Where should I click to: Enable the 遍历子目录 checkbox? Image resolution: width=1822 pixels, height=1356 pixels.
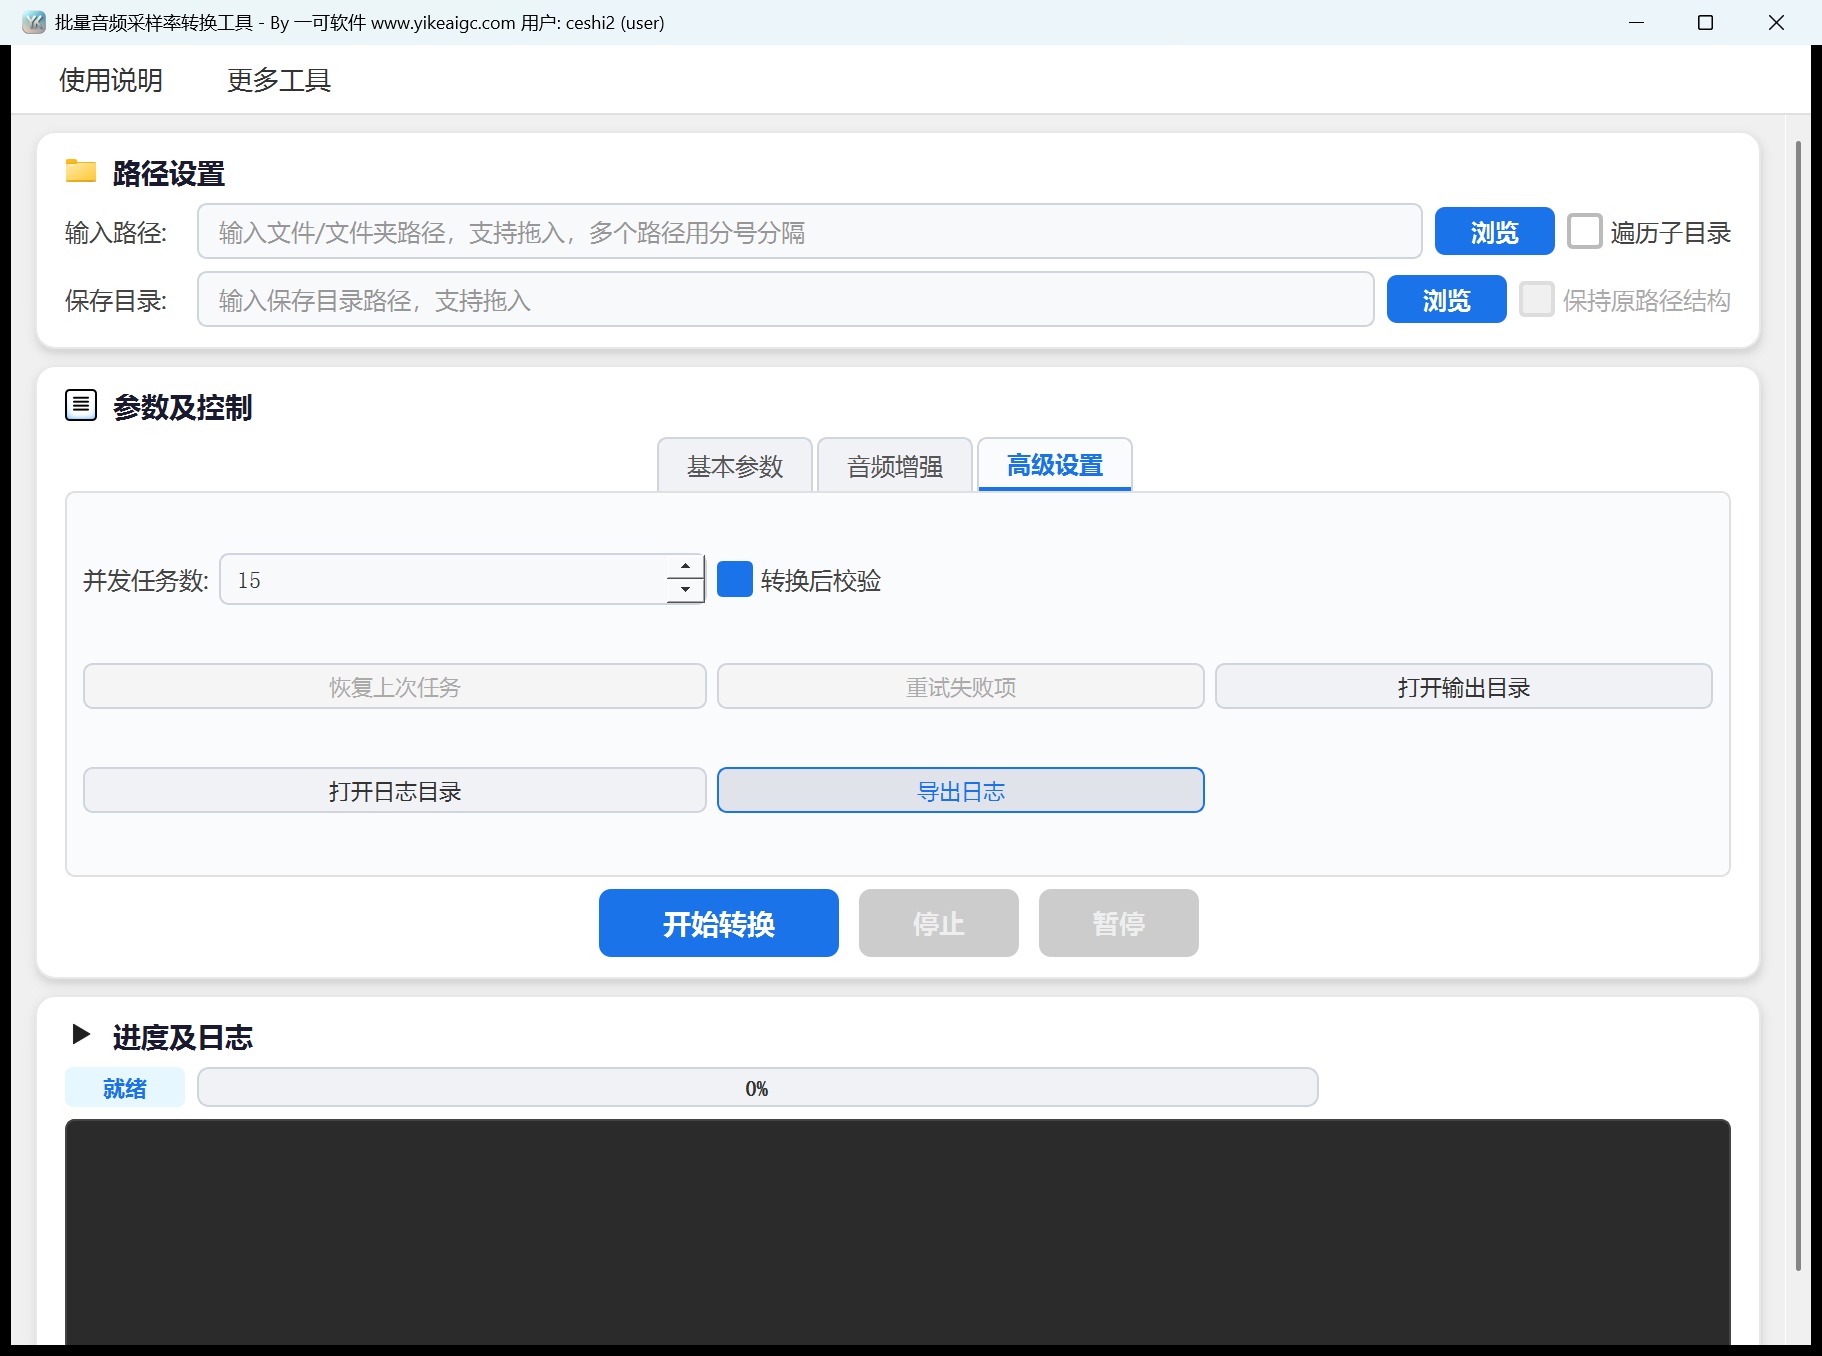point(1584,232)
